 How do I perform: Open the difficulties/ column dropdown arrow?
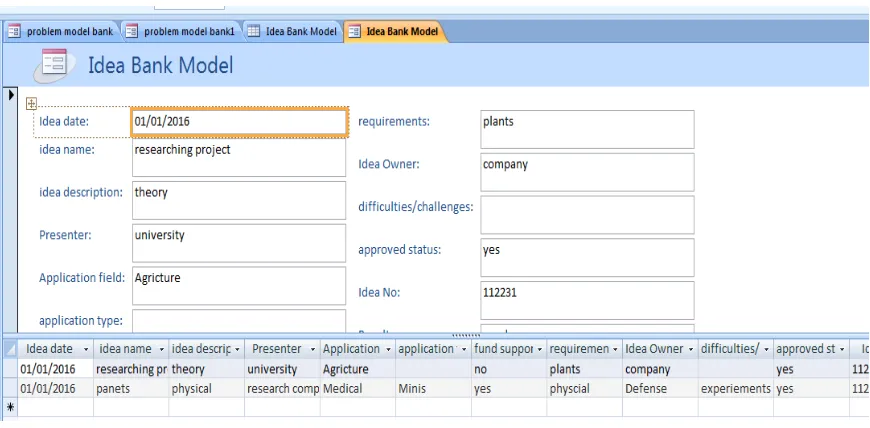[x=766, y=350]
